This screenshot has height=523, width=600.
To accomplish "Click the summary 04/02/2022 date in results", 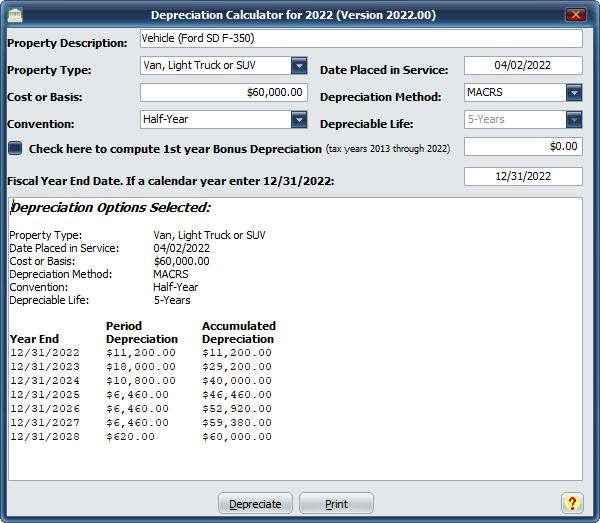I will (x=181, y=248).
